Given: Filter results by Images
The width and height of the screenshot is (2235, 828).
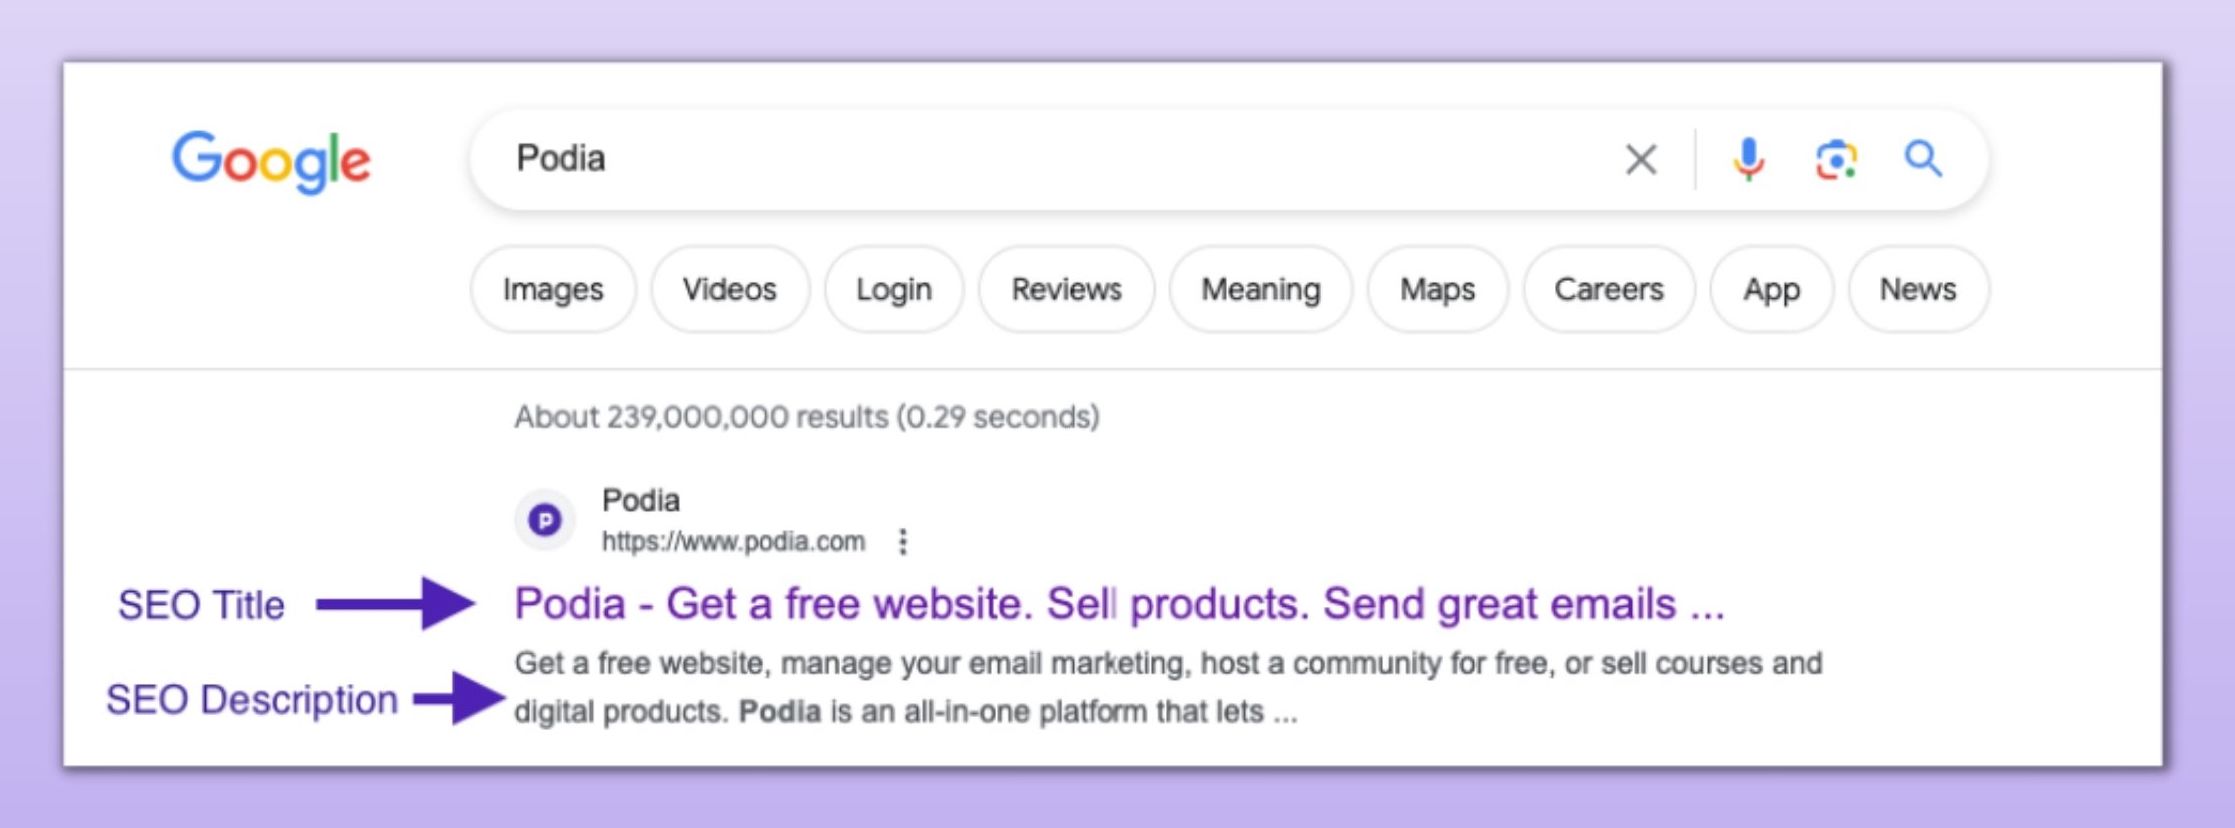Looking at the screenshot, I should click(553, 289).
